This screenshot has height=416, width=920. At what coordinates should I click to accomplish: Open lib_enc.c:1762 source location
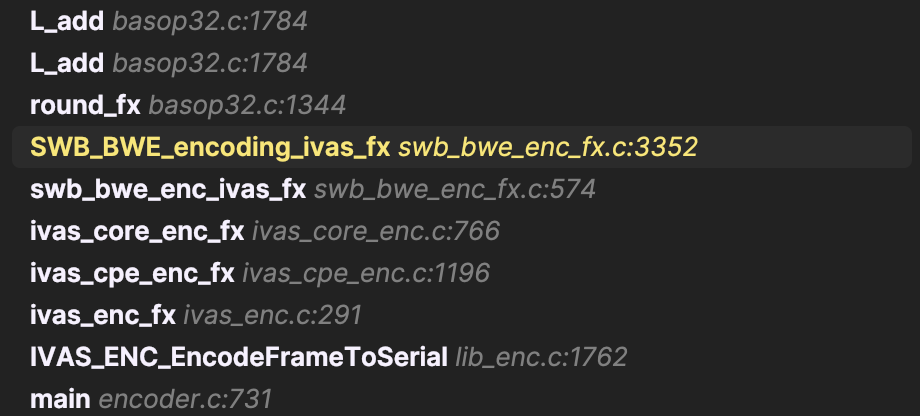[x=541, y=357]
